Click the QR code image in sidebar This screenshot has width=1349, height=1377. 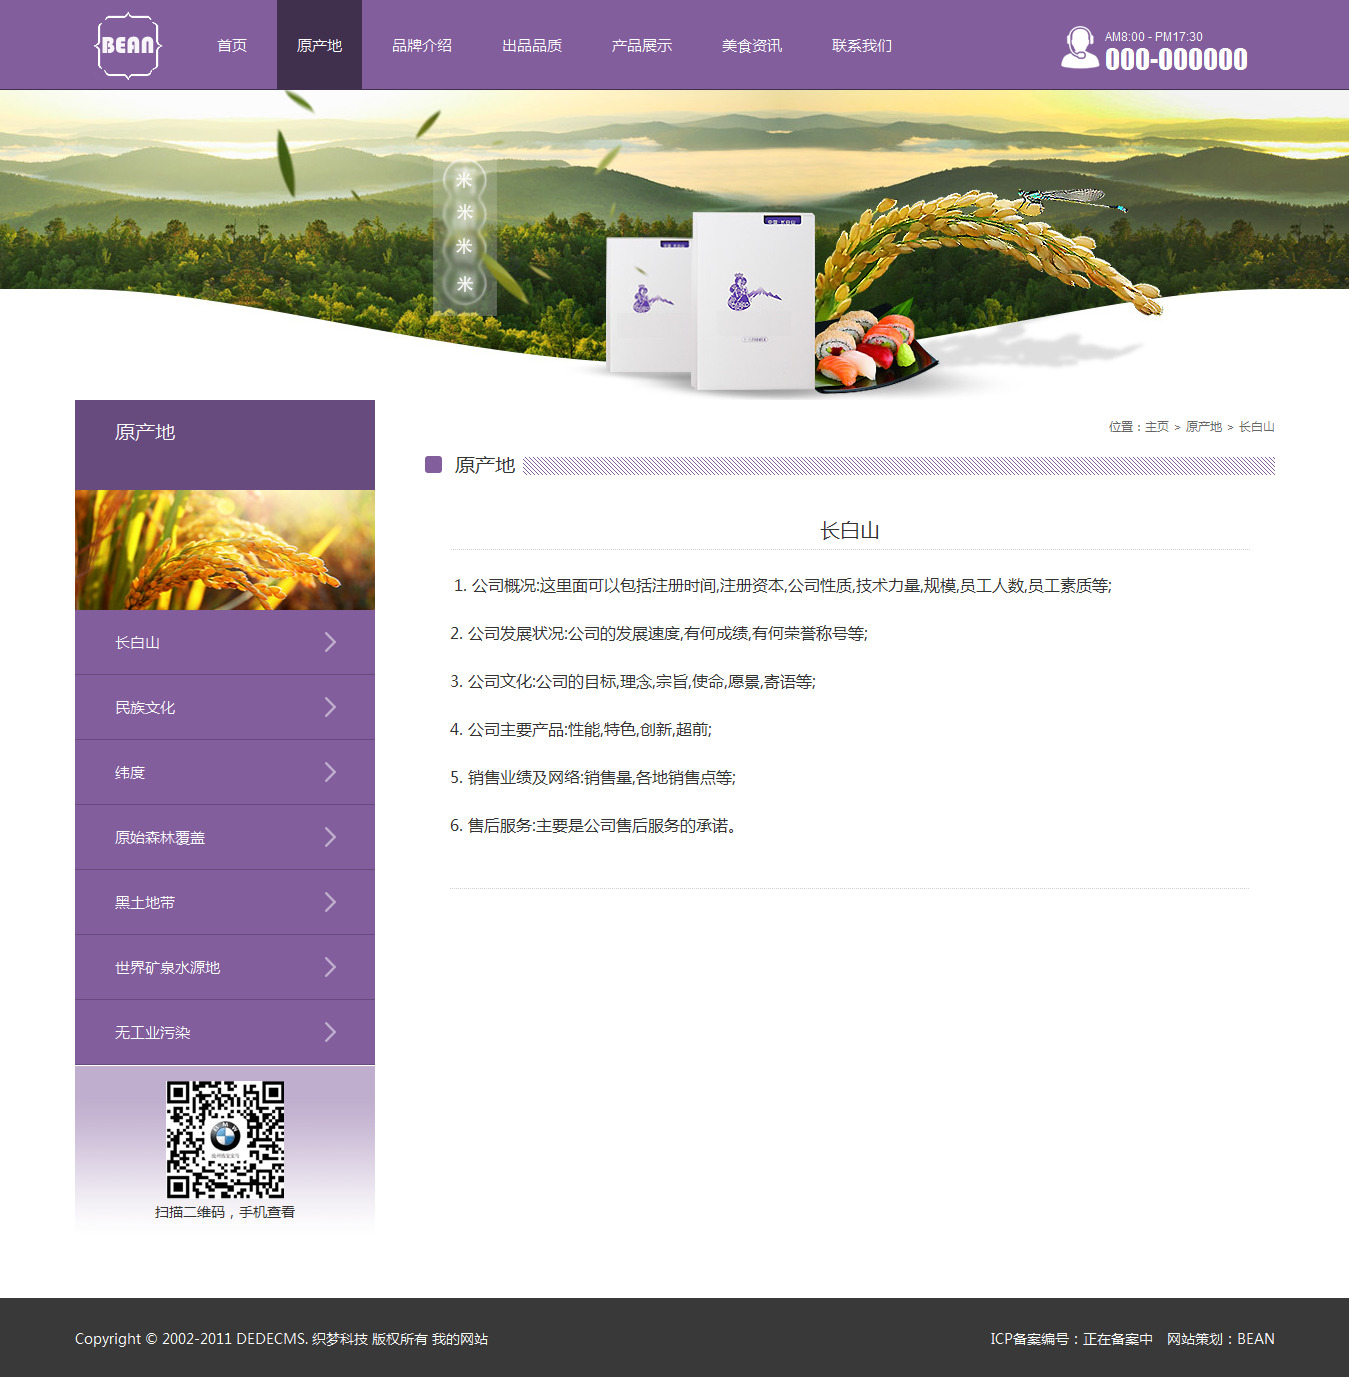(225, 1139)
